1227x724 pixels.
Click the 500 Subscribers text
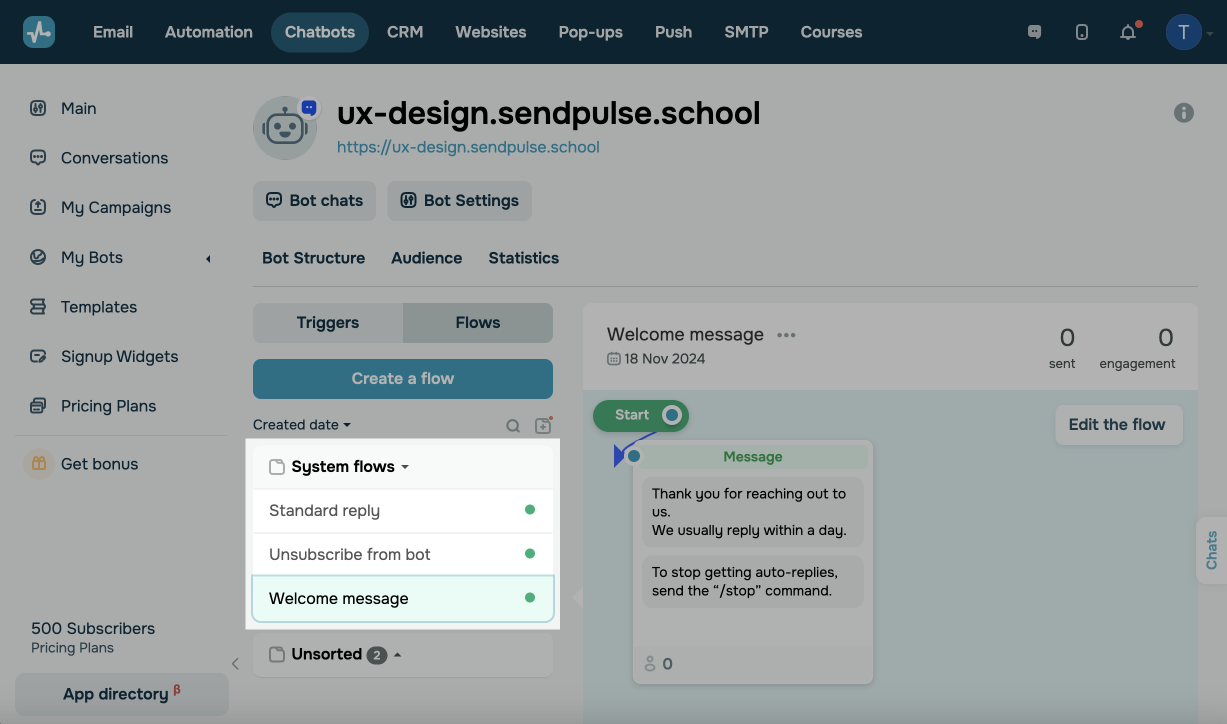click(x=93, y=629)
